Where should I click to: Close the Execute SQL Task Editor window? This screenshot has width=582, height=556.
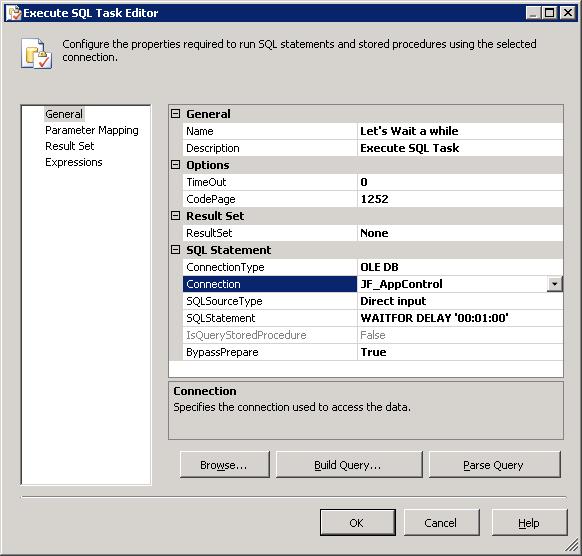pos(568,13)
